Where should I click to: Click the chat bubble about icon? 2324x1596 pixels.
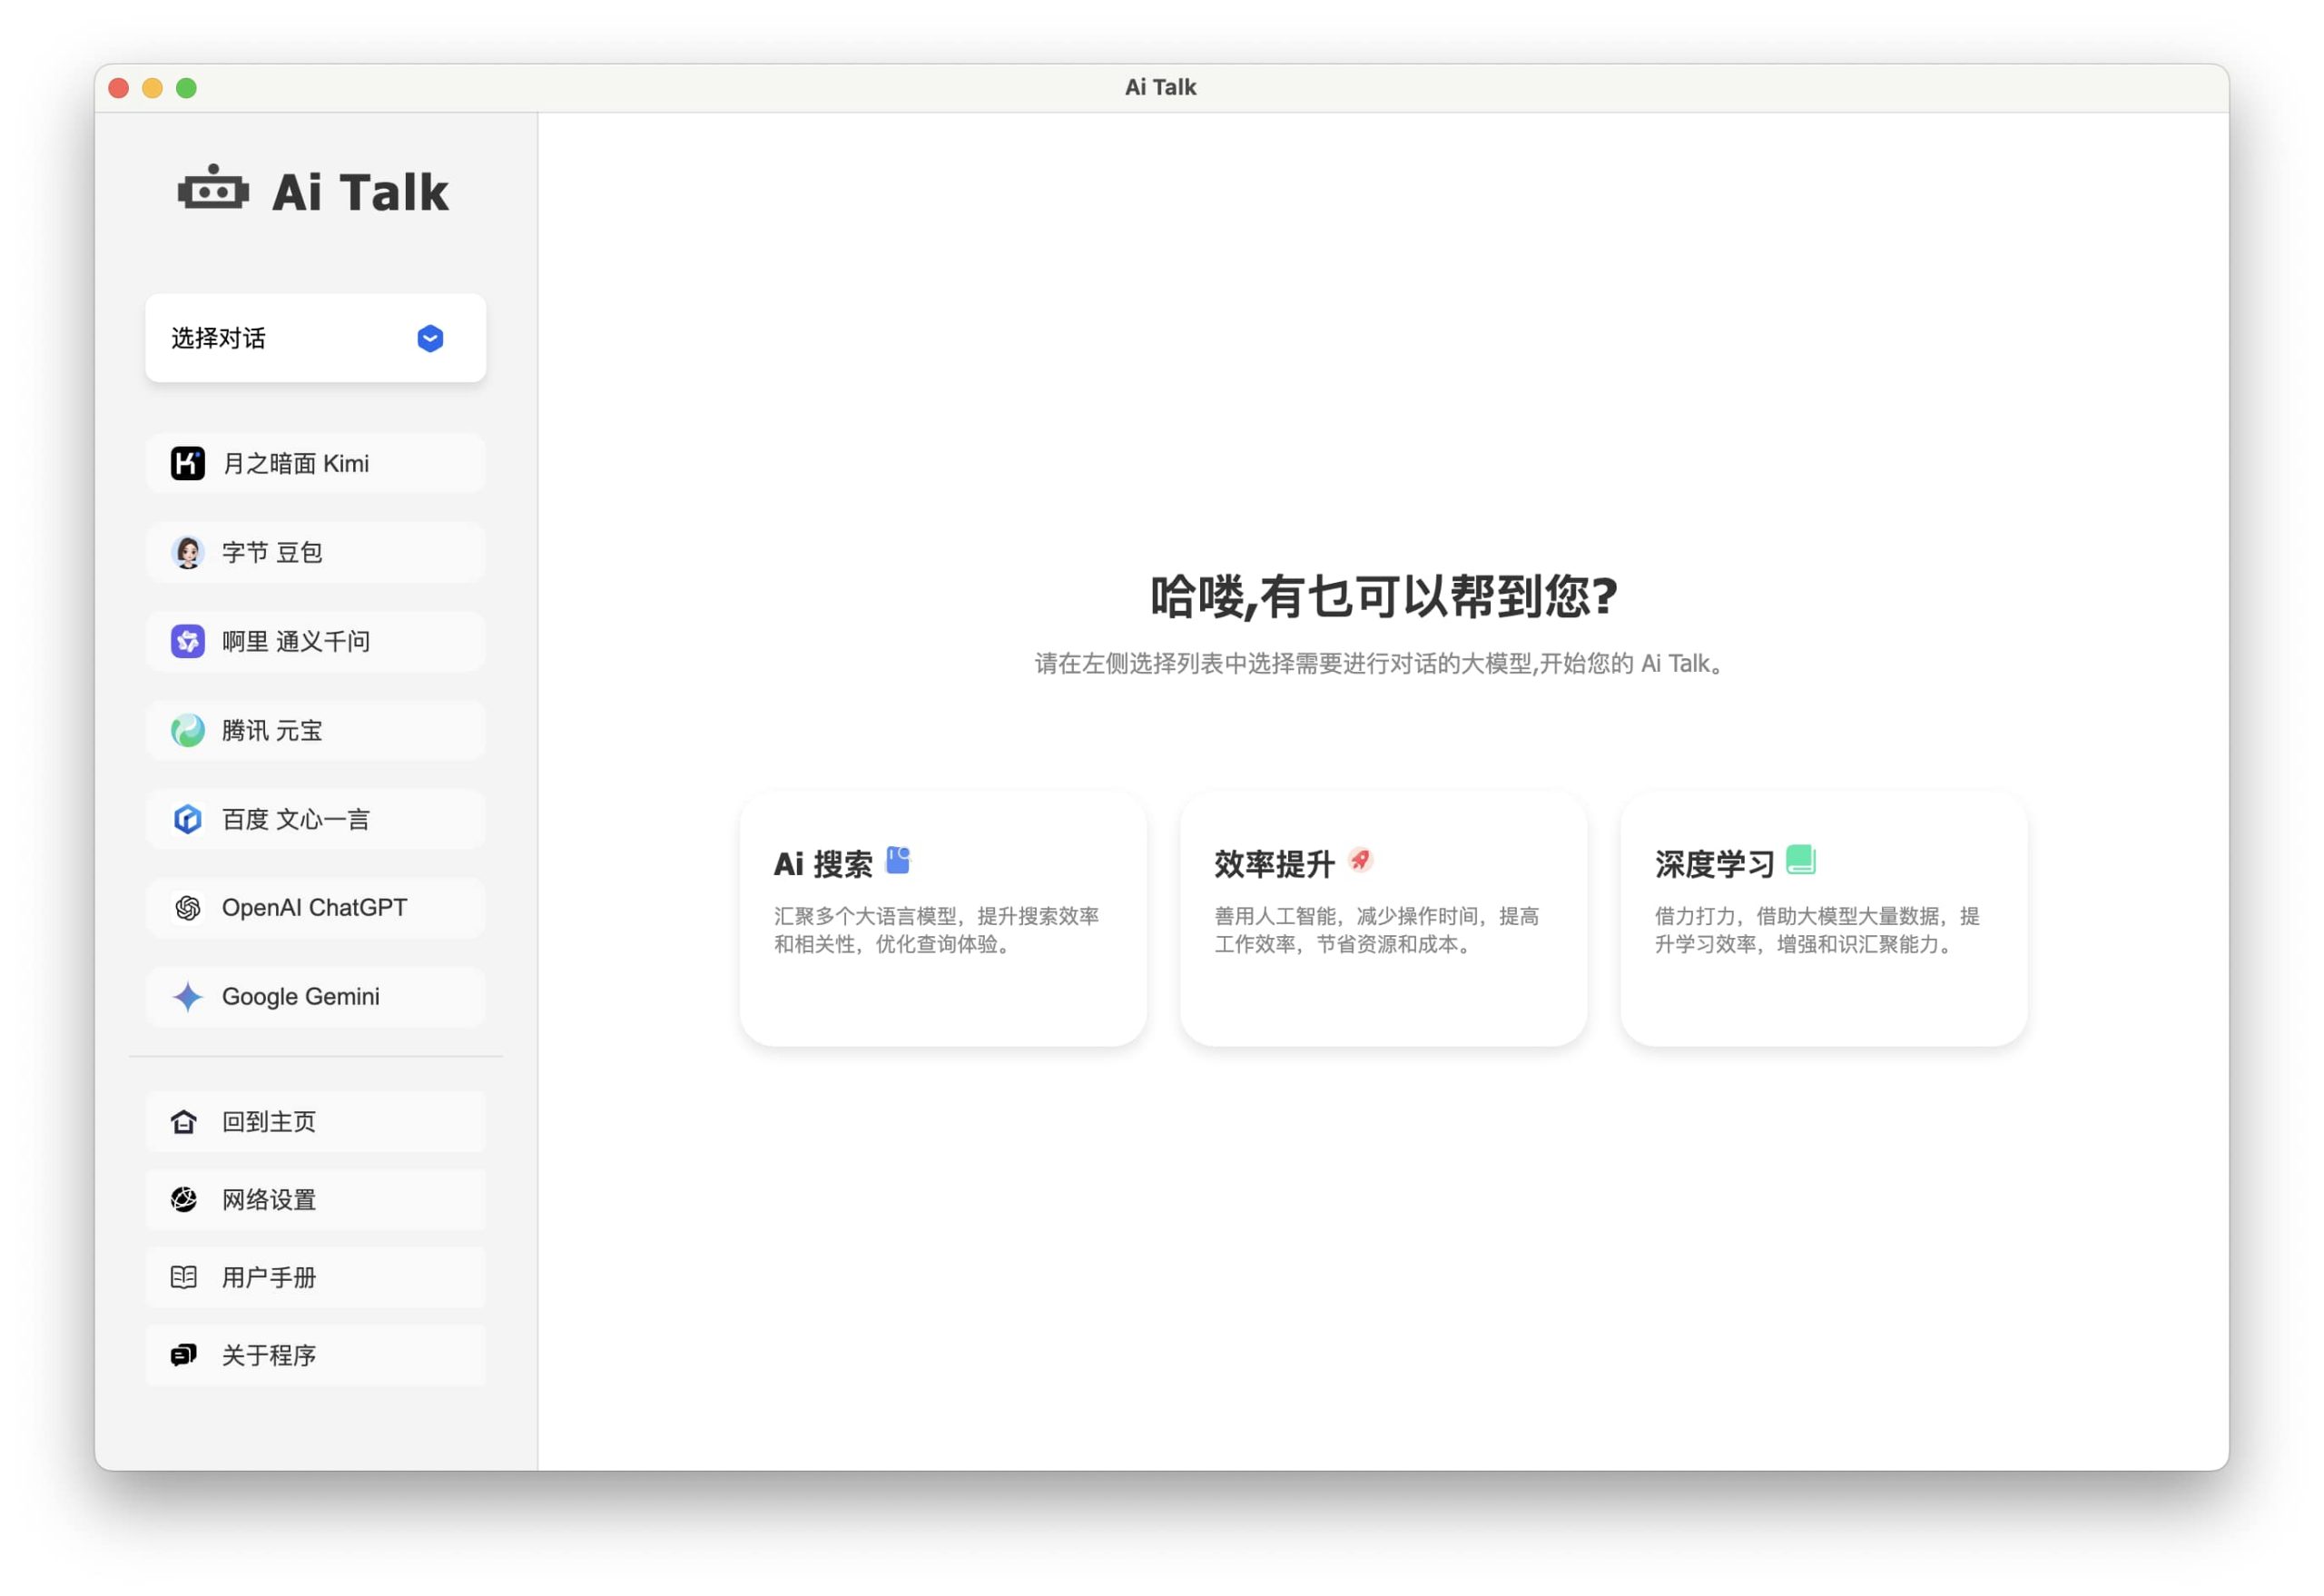[x=184, y=1355]
